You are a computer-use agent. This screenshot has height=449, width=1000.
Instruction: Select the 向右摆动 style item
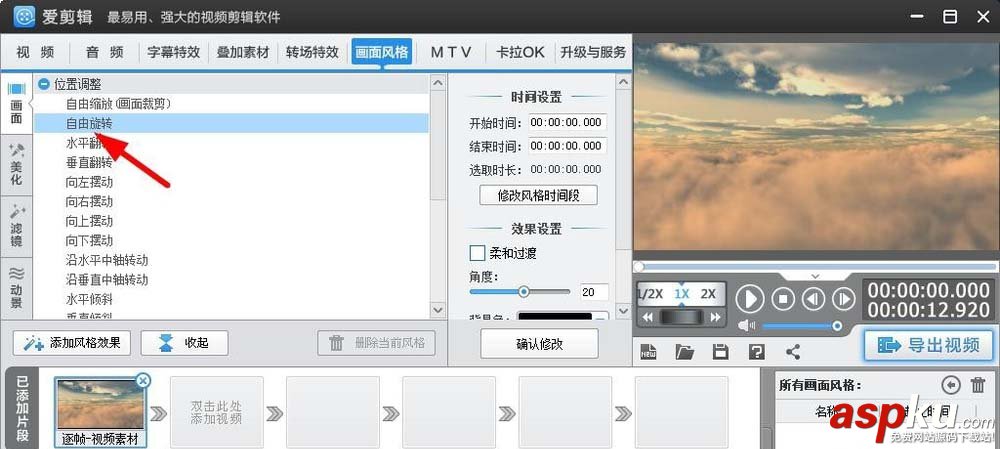(x=89, y=202)
